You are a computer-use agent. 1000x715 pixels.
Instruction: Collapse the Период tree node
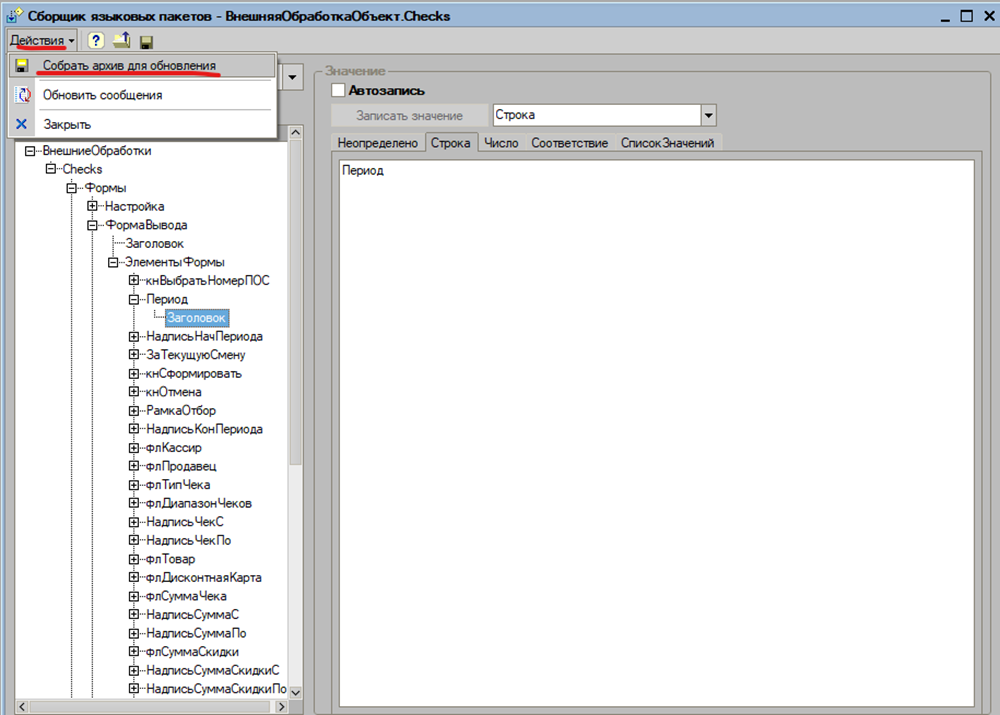(134, 299)
